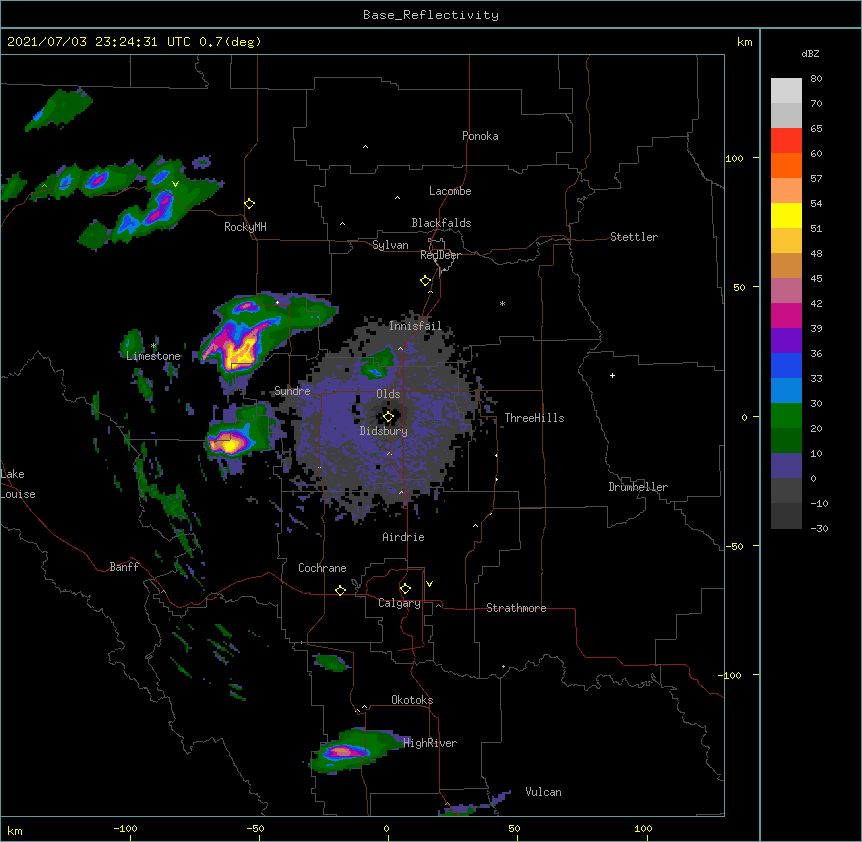The width and height of the screenshot is (862, 842).
Task: Pick the dark orange 57-60 dBZ legend swatch
Action: tap(786, 165)
